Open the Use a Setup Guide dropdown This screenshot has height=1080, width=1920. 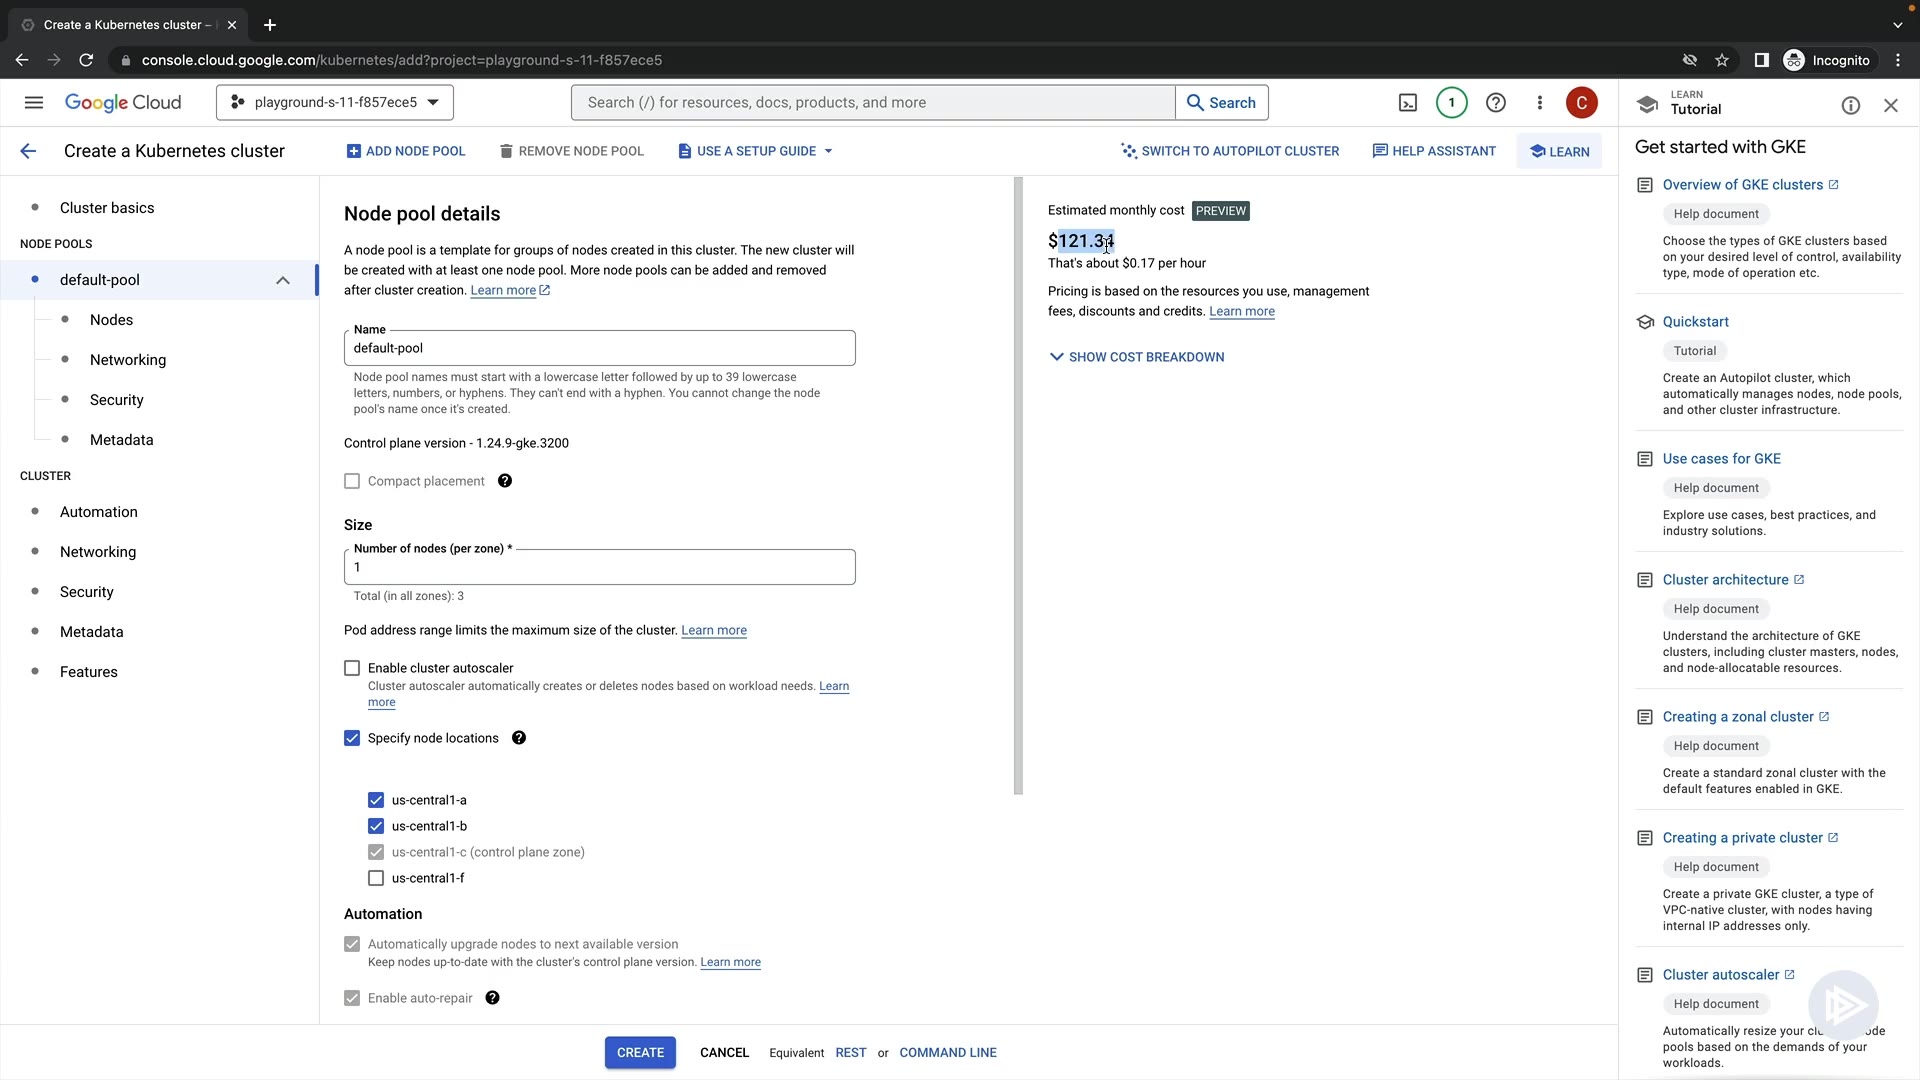coord(755,151)
